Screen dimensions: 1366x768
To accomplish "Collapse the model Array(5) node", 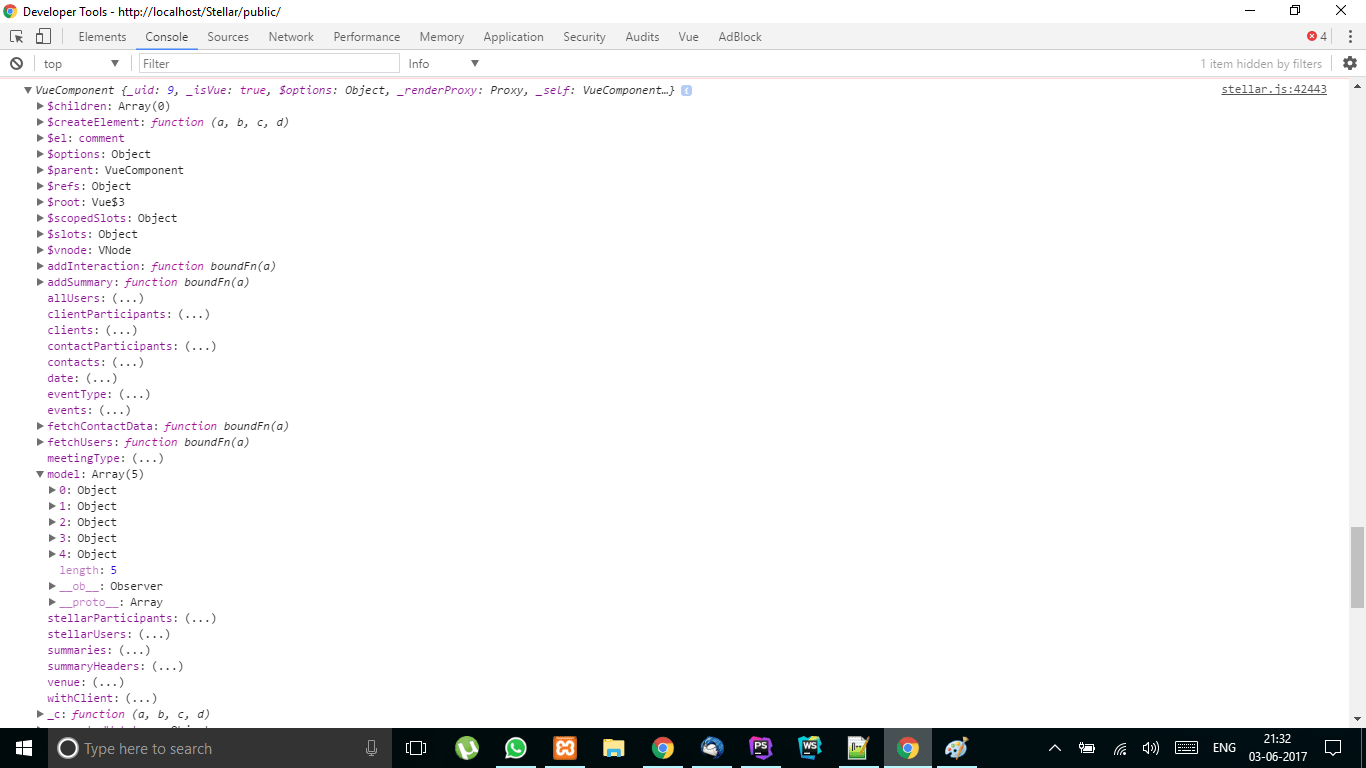I will click(x=40, y=474).
